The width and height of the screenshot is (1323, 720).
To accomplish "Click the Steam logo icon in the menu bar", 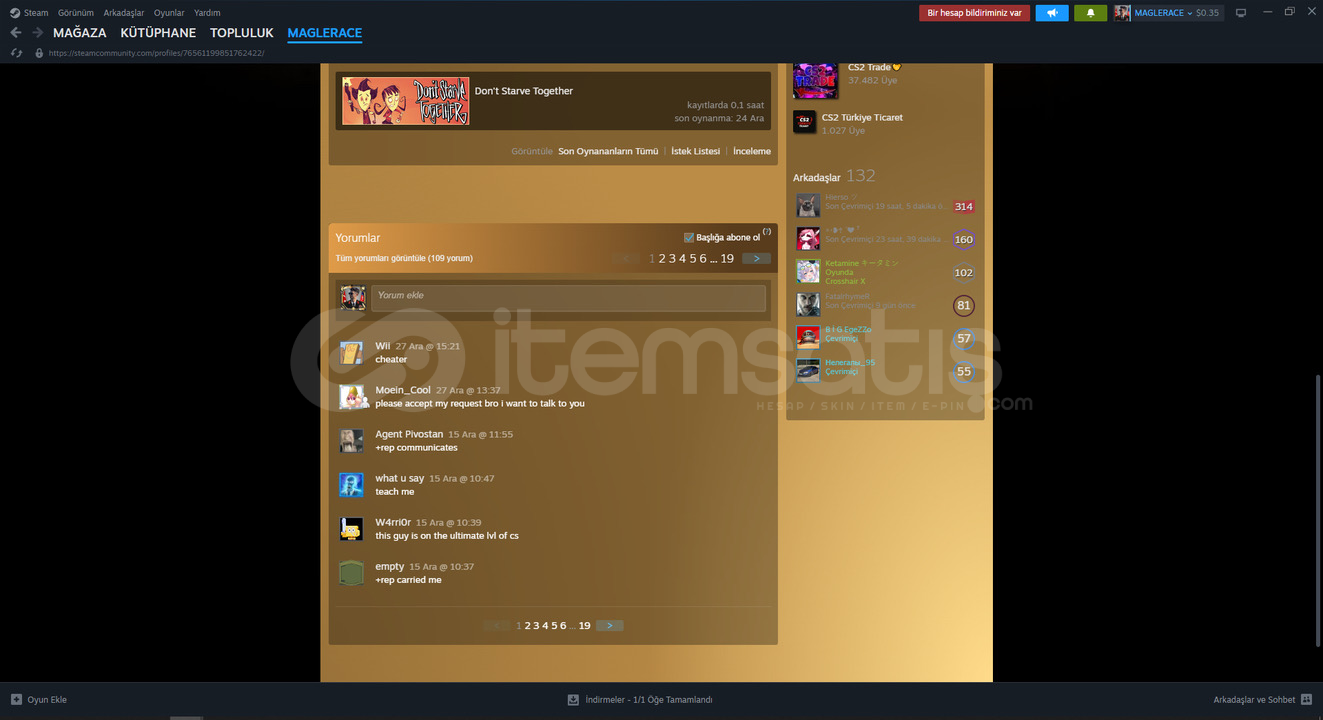I will pyautogui.click(x=13, y=13).
